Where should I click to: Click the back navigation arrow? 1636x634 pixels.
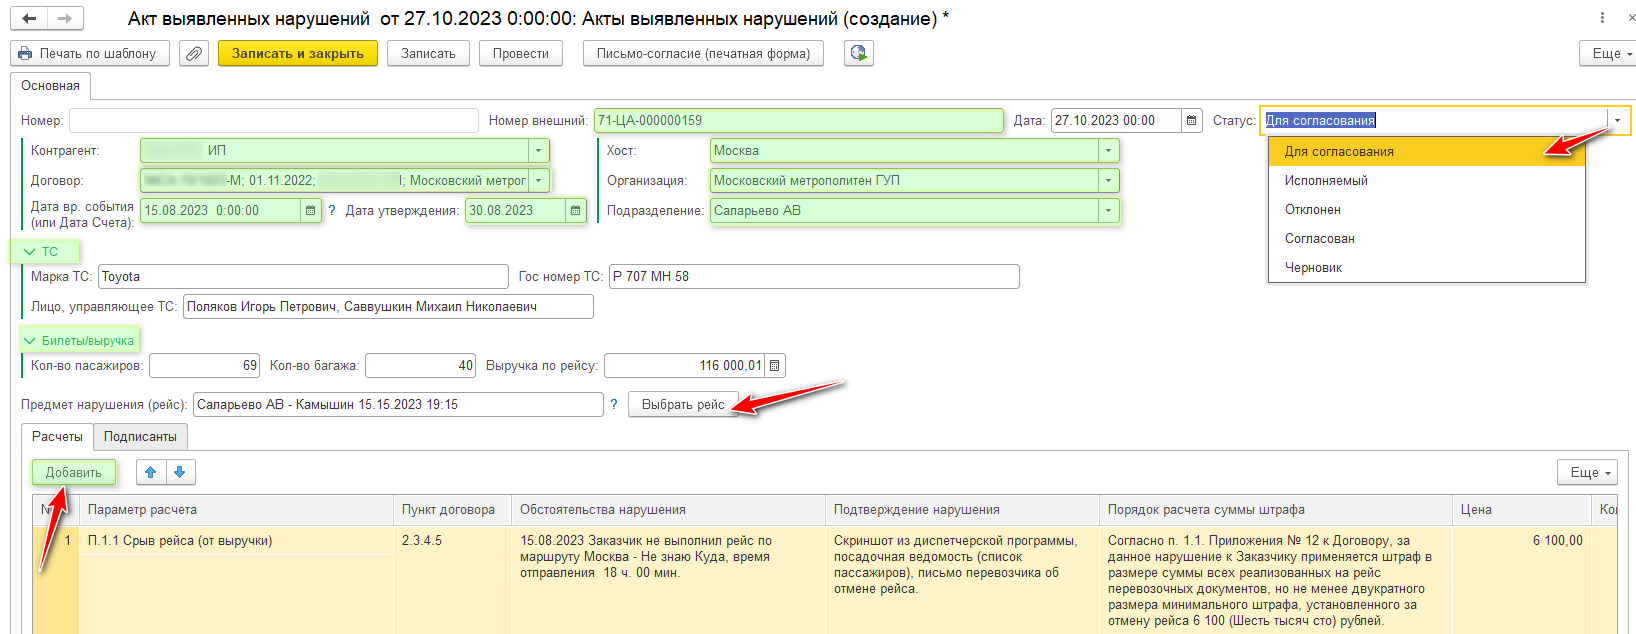[x=29, y=19]
